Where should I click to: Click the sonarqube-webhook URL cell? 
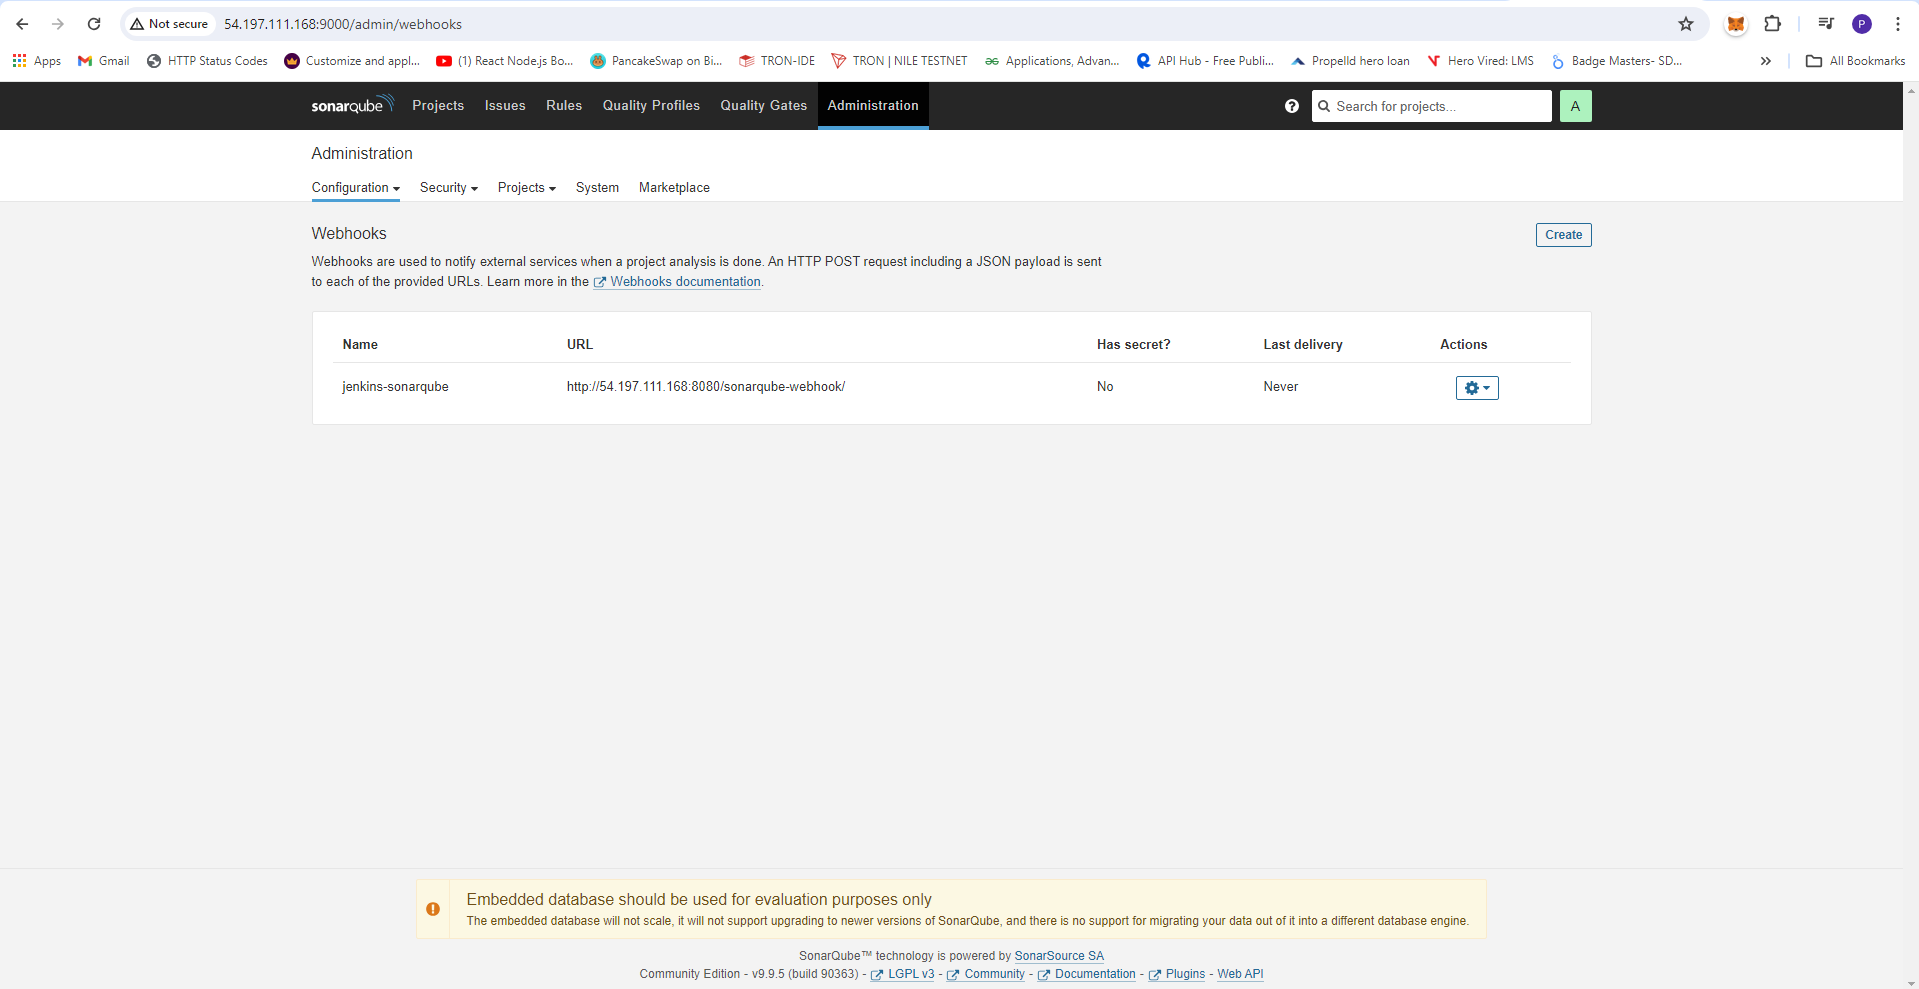pyautogui.click(x=706, y=387)
